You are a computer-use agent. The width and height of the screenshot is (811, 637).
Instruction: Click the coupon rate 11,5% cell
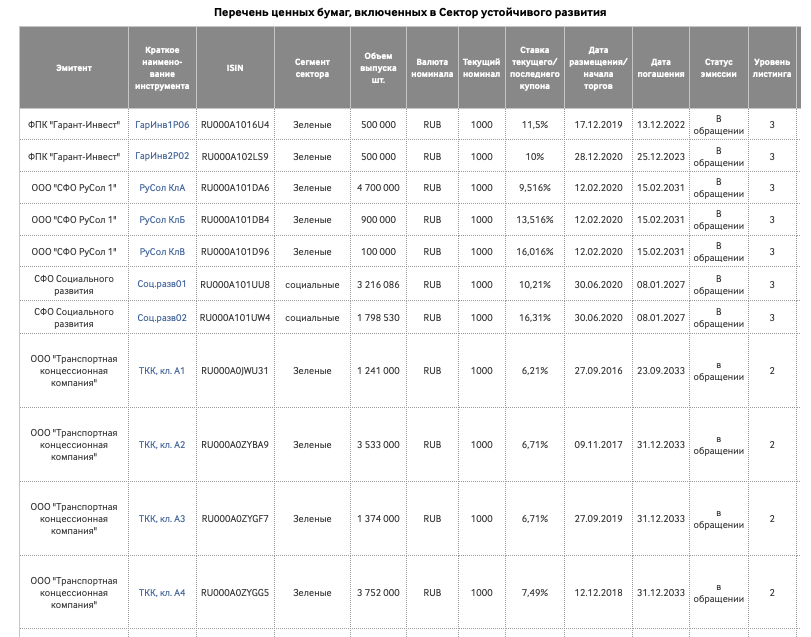pyautogui.click(x=534, y=125)
